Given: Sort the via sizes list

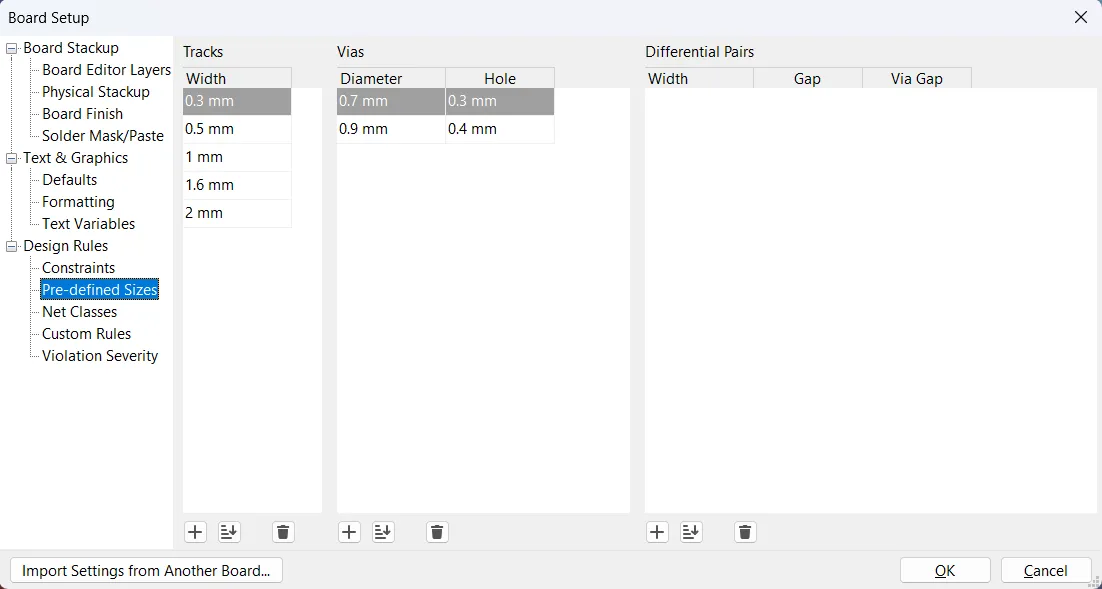Looking at the screenshot, I should coord(383,532).
